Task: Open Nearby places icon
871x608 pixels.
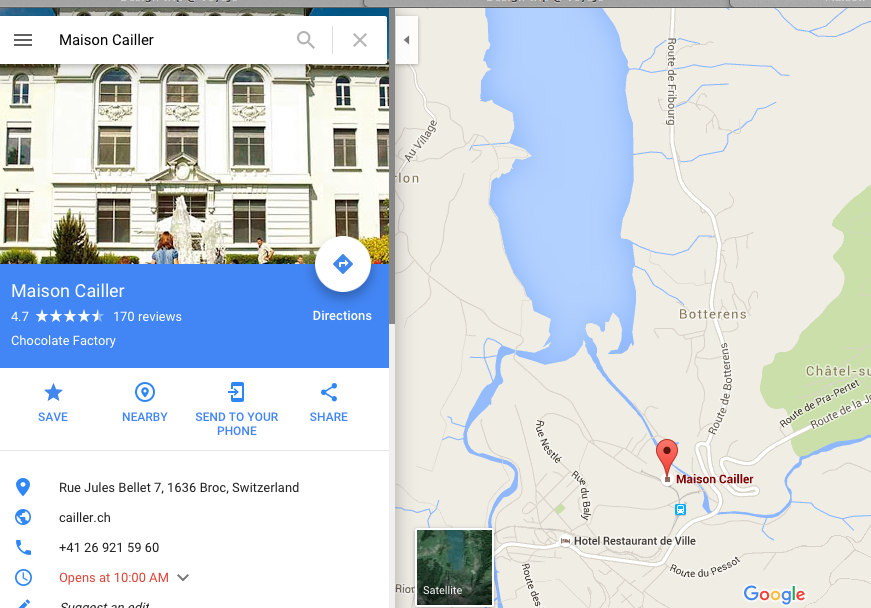Action: tap(145, 393)
